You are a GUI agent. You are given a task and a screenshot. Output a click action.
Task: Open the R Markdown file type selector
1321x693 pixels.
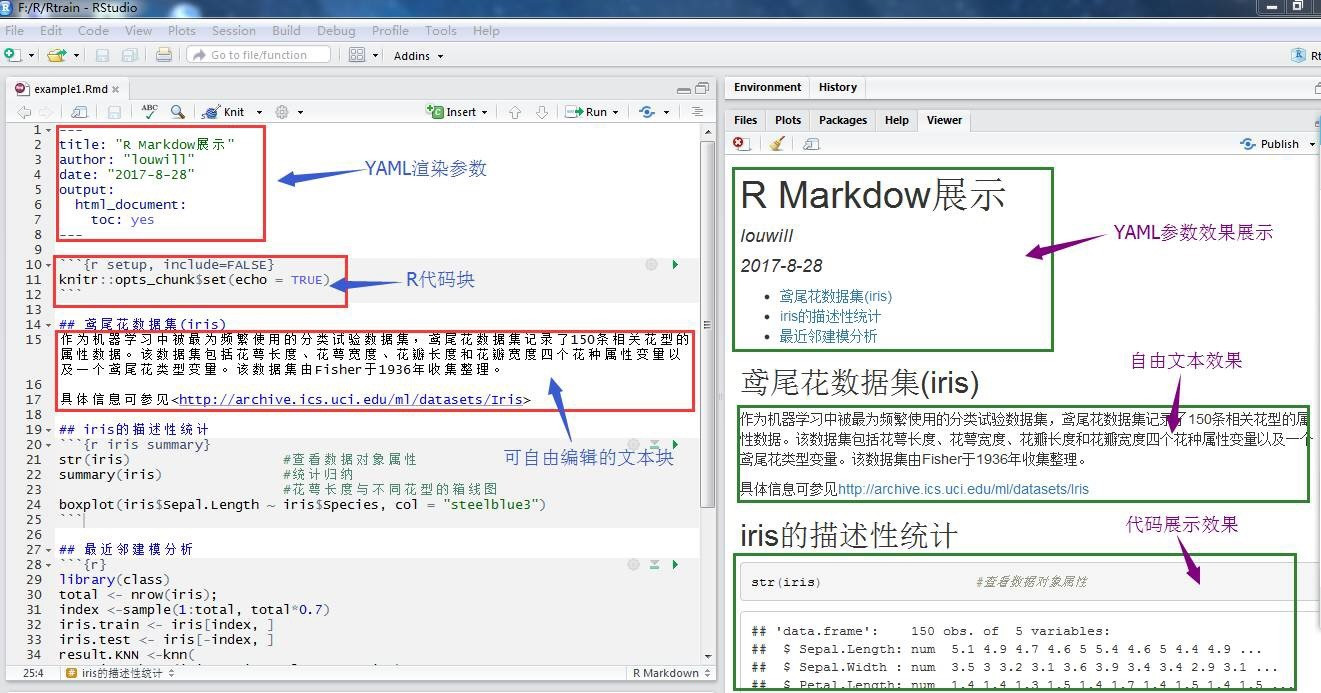coord(672,673)
